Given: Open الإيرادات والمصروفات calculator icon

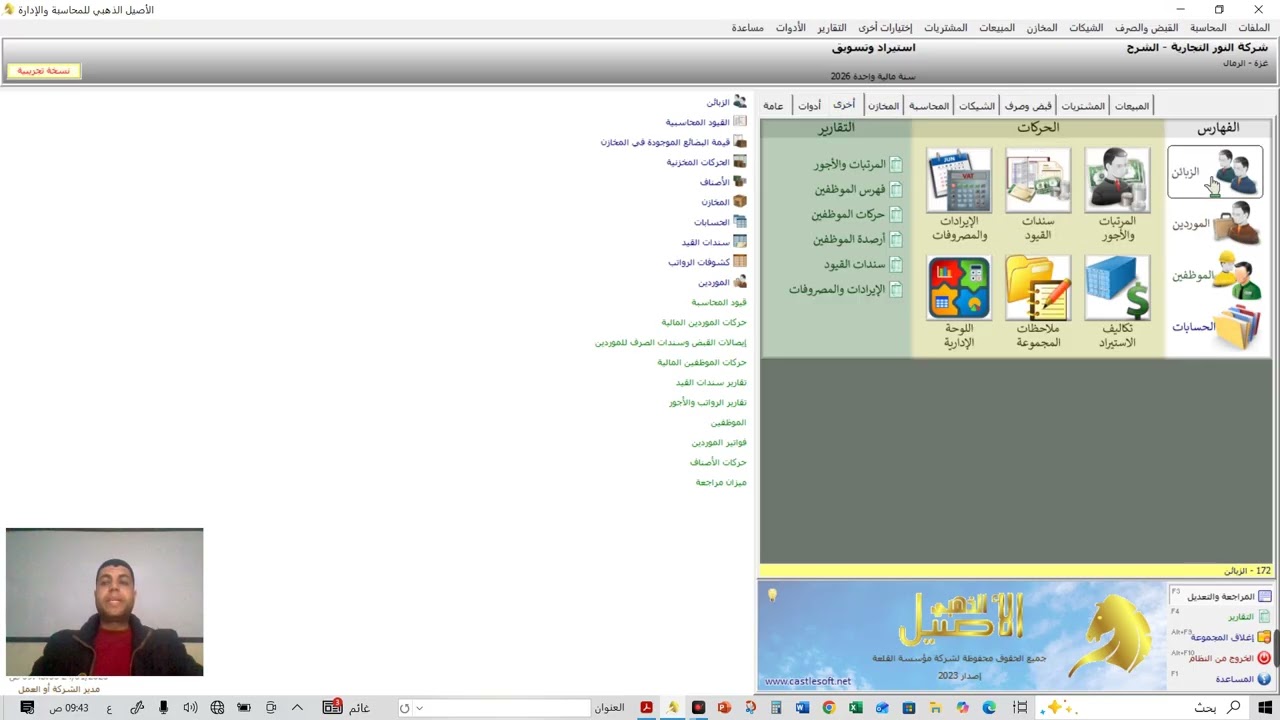Looking at the screenshot, I should pyautogui.click(x=959, y=181).
